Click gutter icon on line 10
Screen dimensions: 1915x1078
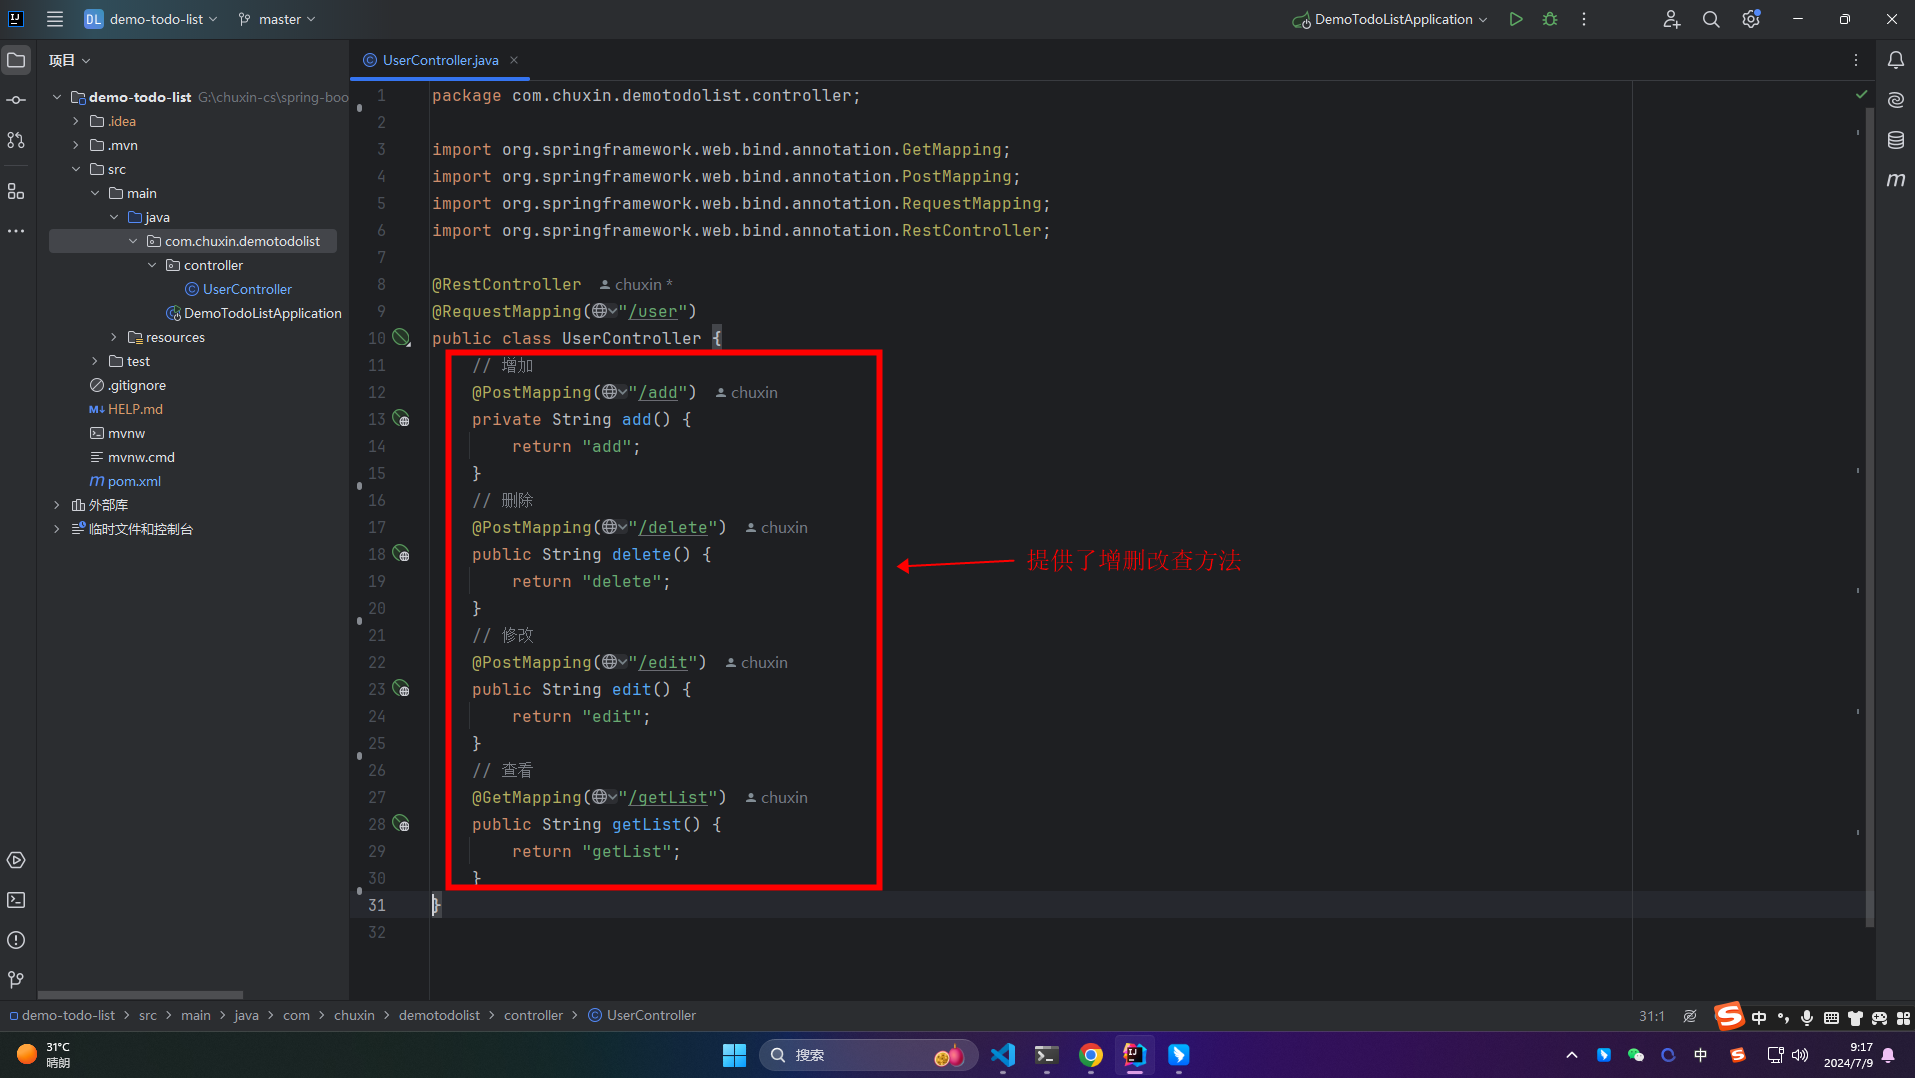point(401,338)
